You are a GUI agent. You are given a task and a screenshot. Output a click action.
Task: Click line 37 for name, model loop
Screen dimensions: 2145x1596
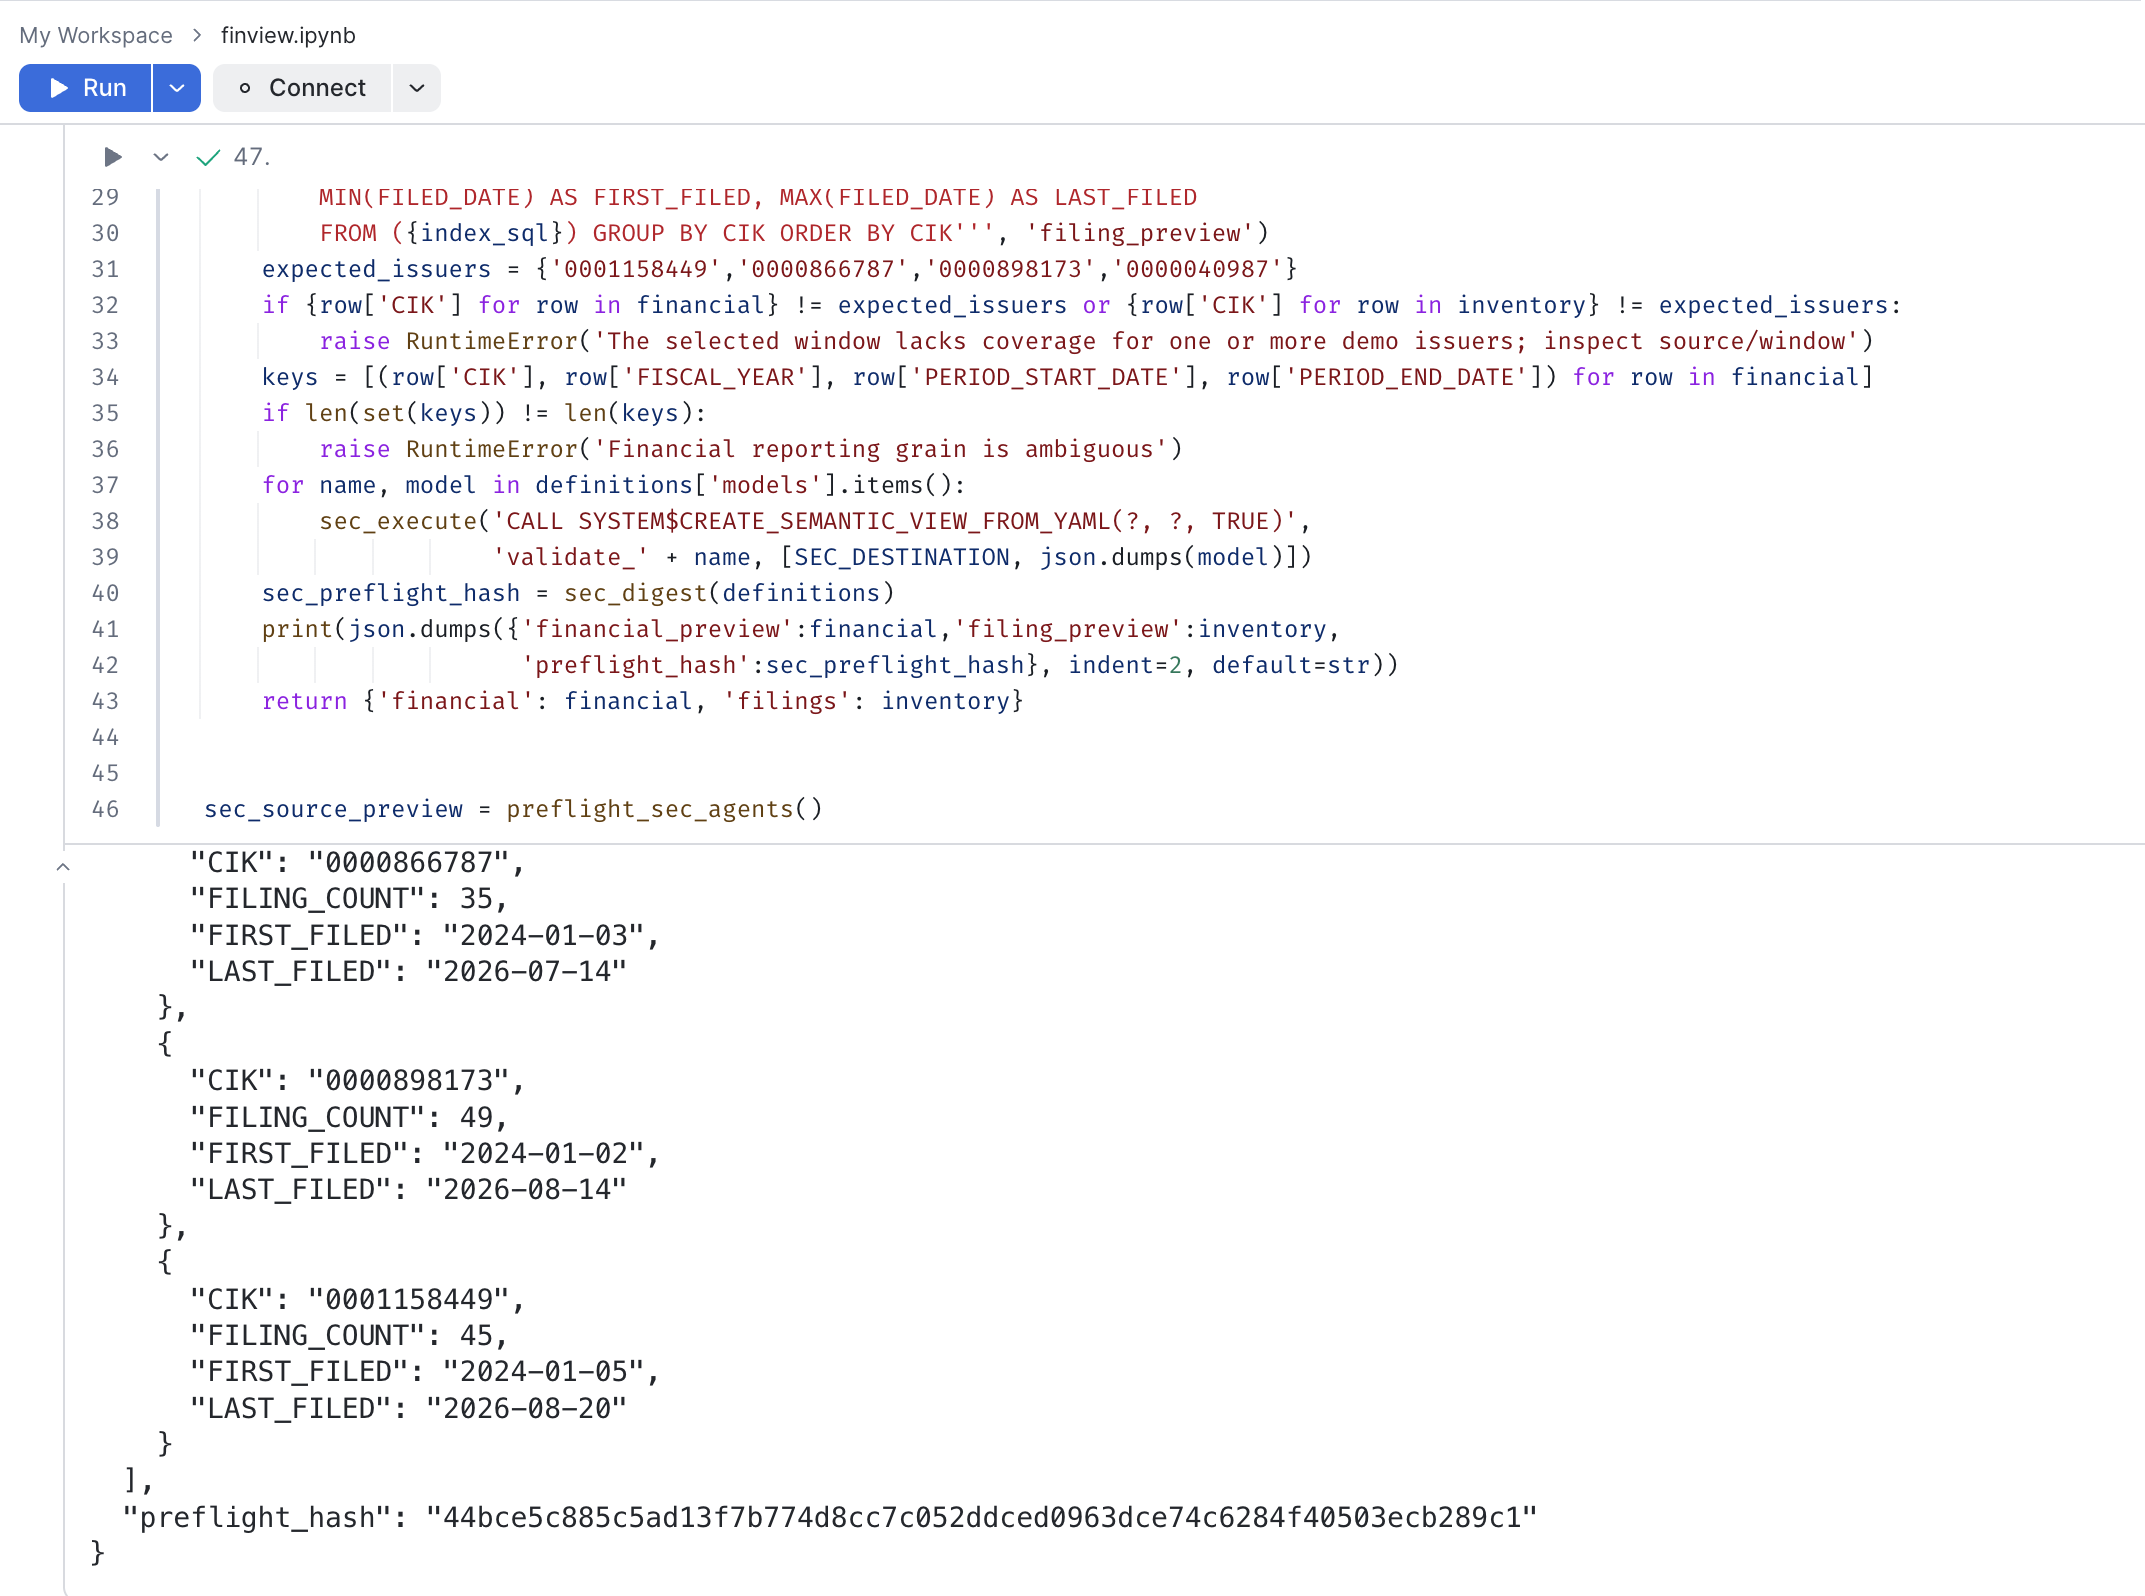pyautogui.click(x=613, y=485)
